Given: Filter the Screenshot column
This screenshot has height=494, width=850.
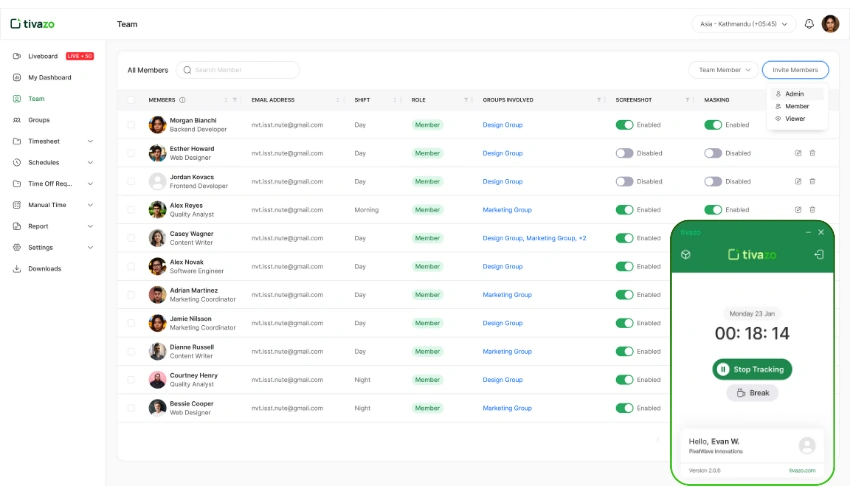Looking at the screenshot, I should click(x=687, y=100).
